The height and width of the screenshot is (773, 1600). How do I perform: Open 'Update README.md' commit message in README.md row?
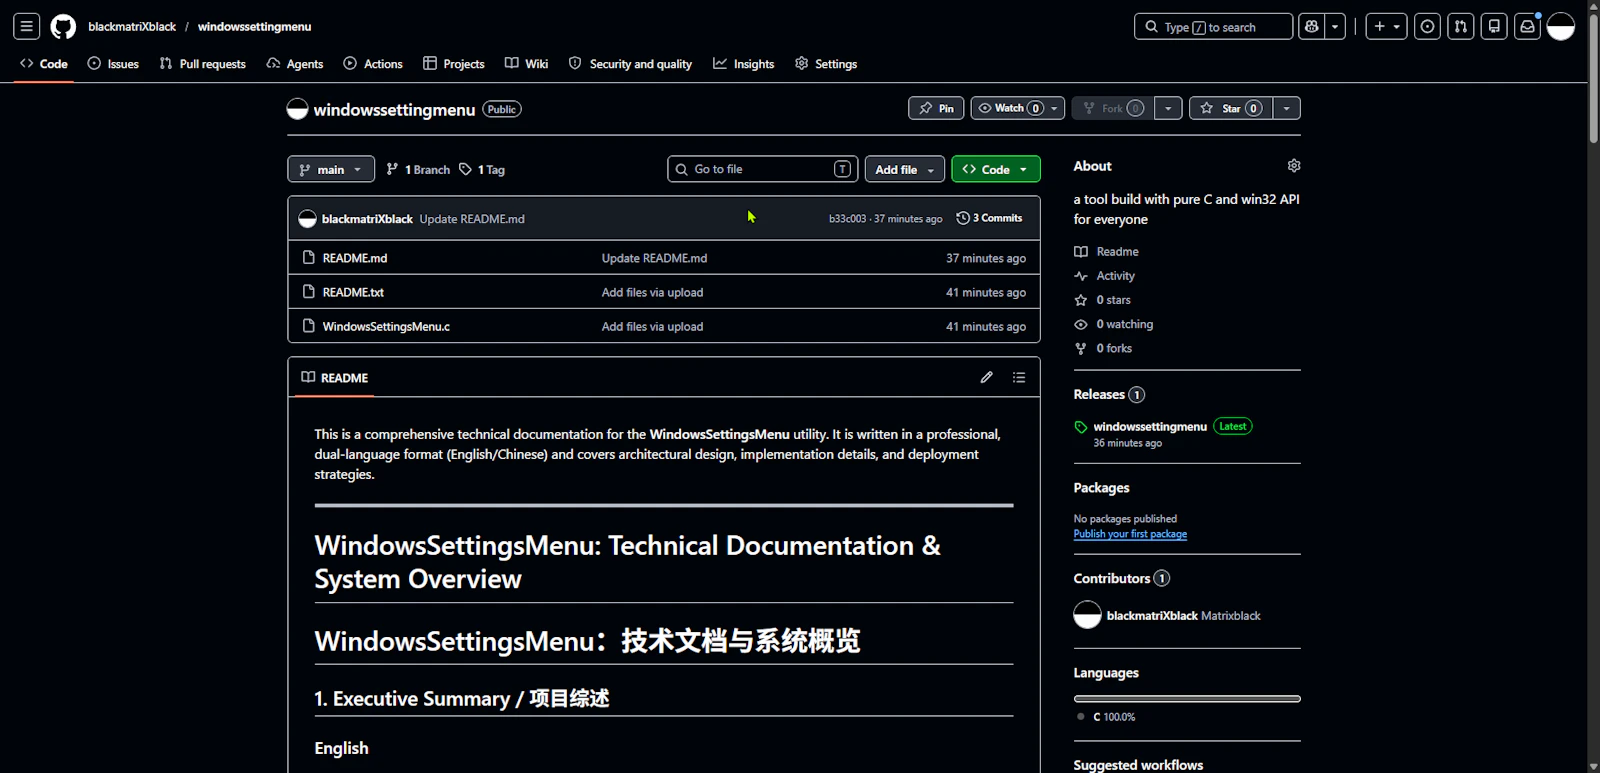point(654,258)
